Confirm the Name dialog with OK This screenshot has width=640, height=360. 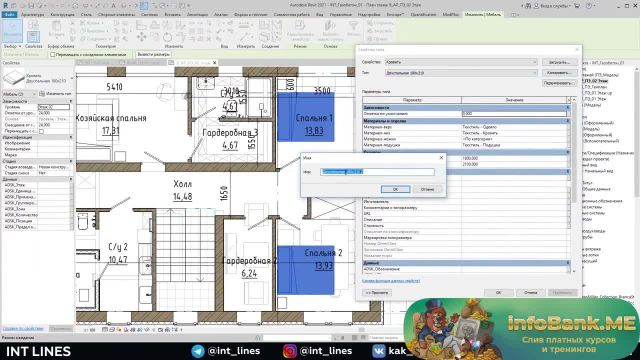[396, 189]
